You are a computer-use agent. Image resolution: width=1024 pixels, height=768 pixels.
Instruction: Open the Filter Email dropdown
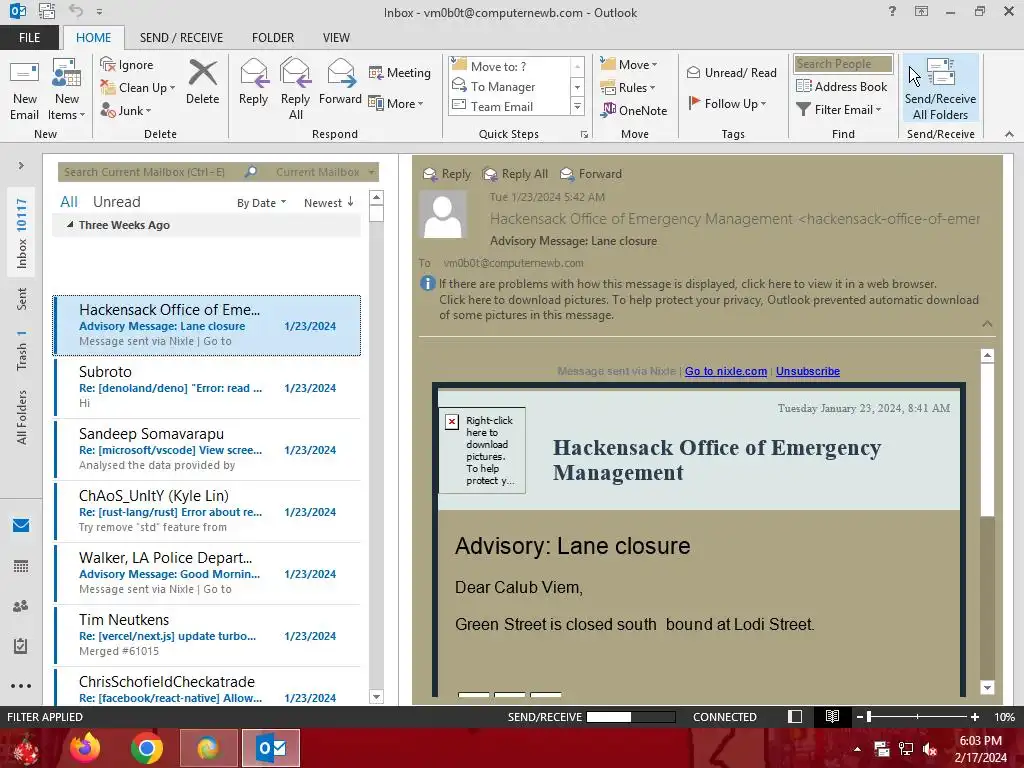tap(839, 110)
